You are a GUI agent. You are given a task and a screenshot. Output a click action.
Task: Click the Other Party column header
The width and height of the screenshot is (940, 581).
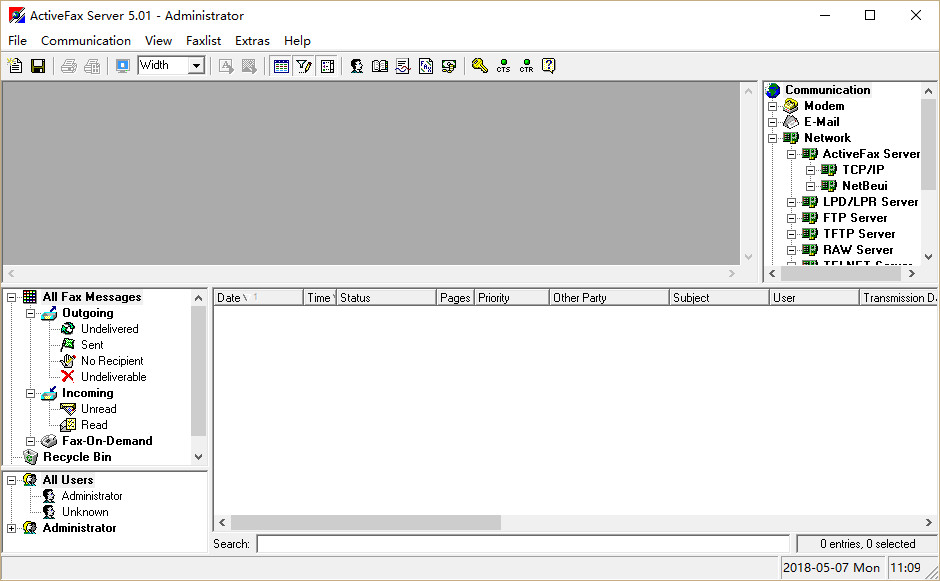pos(607,298)
